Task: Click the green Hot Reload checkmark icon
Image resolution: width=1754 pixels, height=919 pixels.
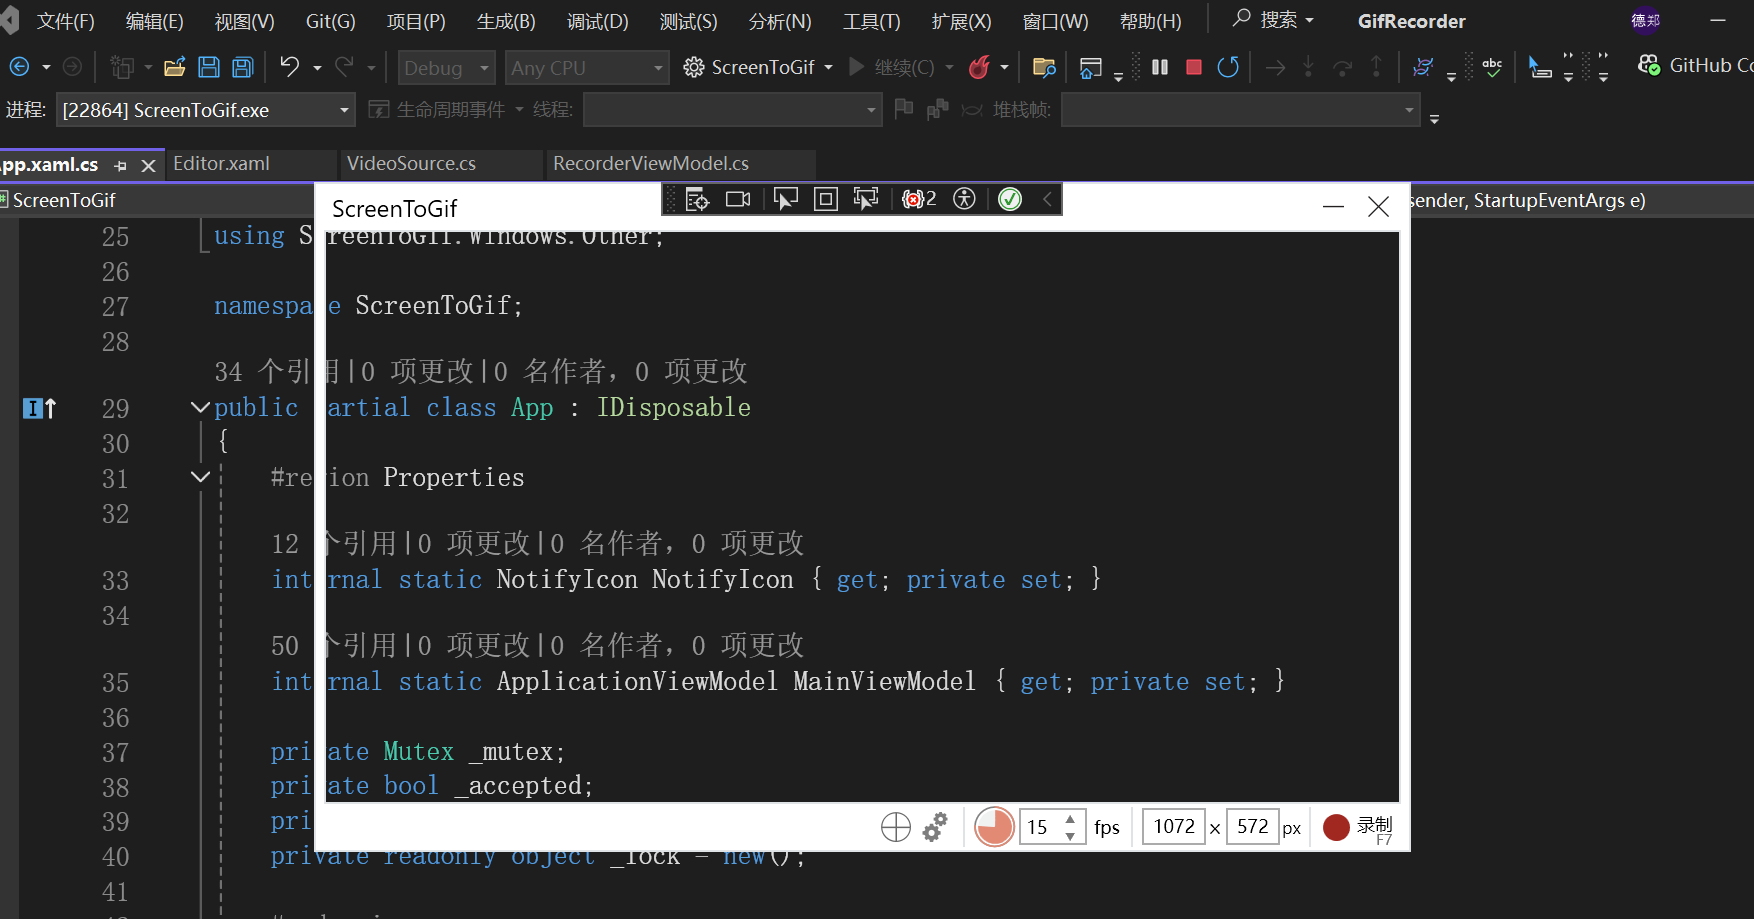Action: click(x=1010, y=199)
